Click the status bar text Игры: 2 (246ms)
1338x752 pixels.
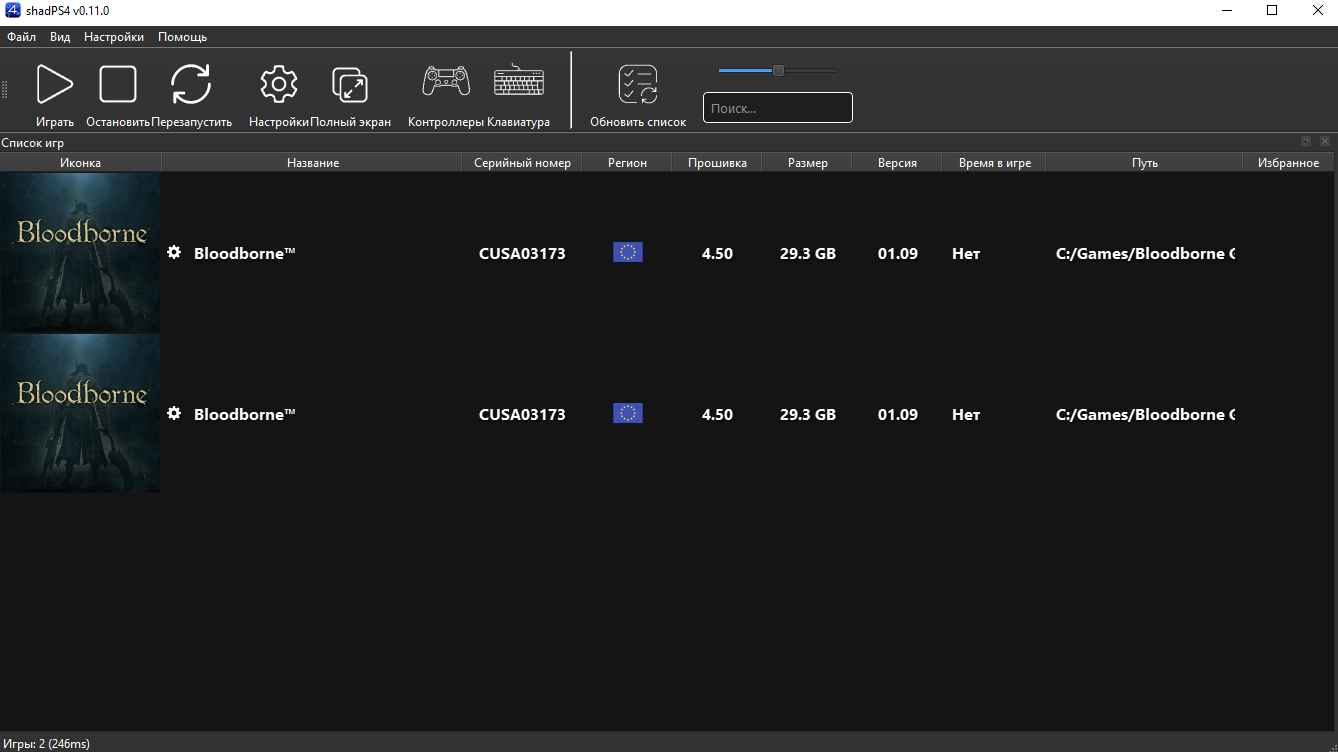pyautogui.click(x=46, y=743)
